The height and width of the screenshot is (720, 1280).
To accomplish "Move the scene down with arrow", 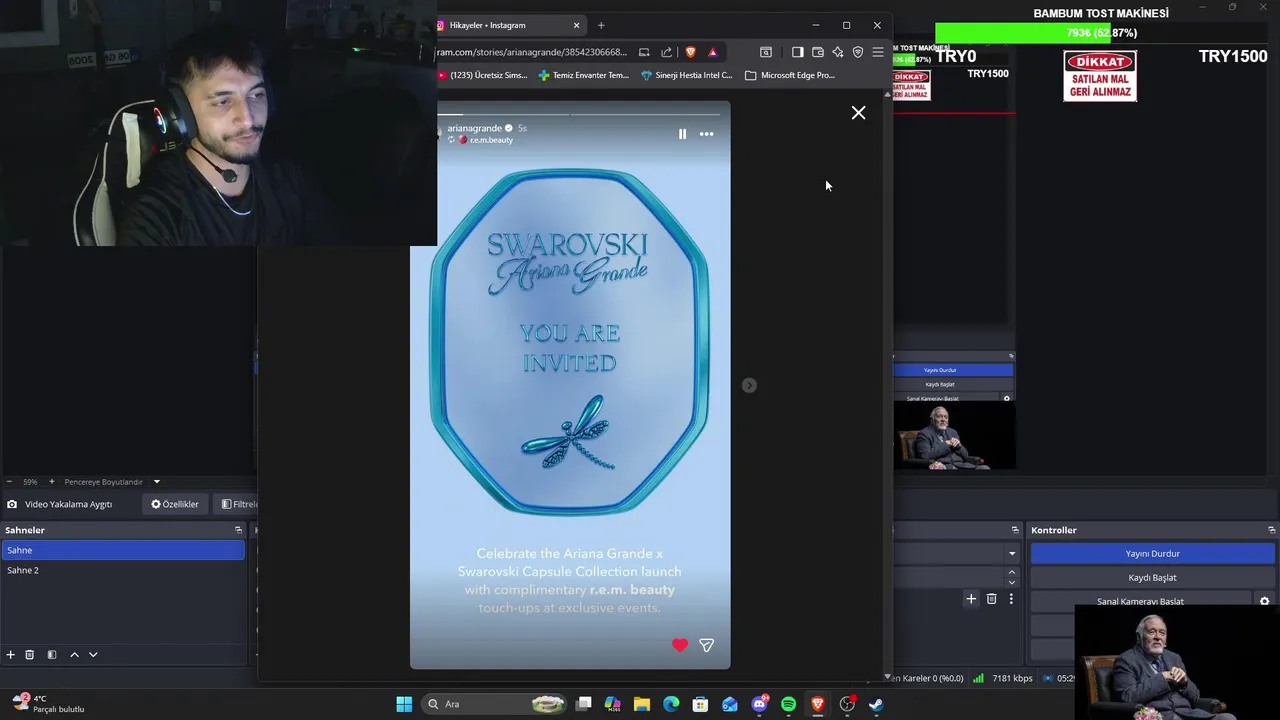I will tap(93, 654).
